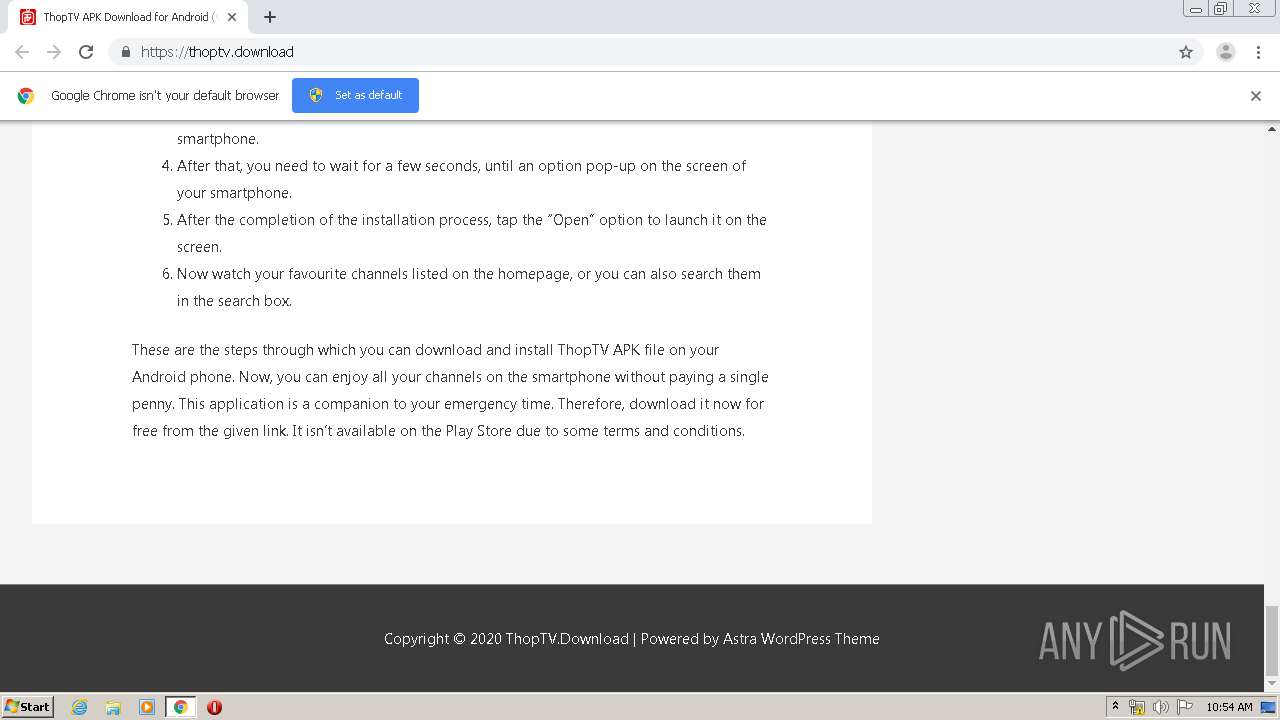Click the show desktop icon by the clock

tap(1268, 707)
